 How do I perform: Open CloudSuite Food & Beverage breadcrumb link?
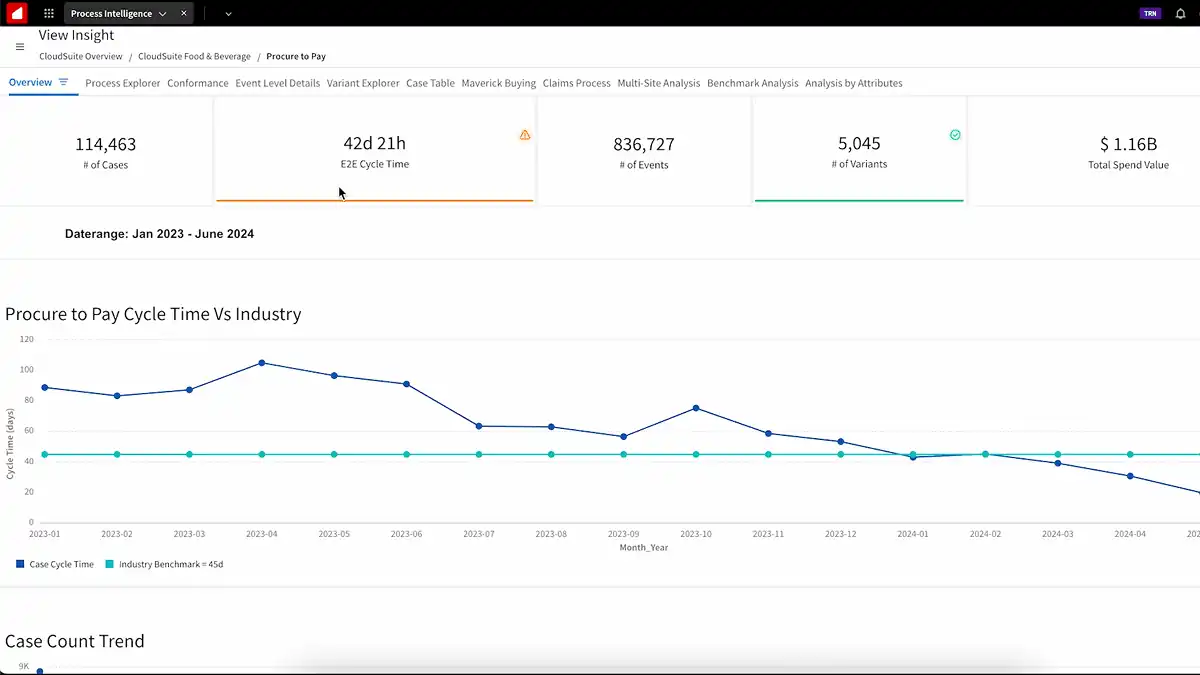tap(194, 56)
